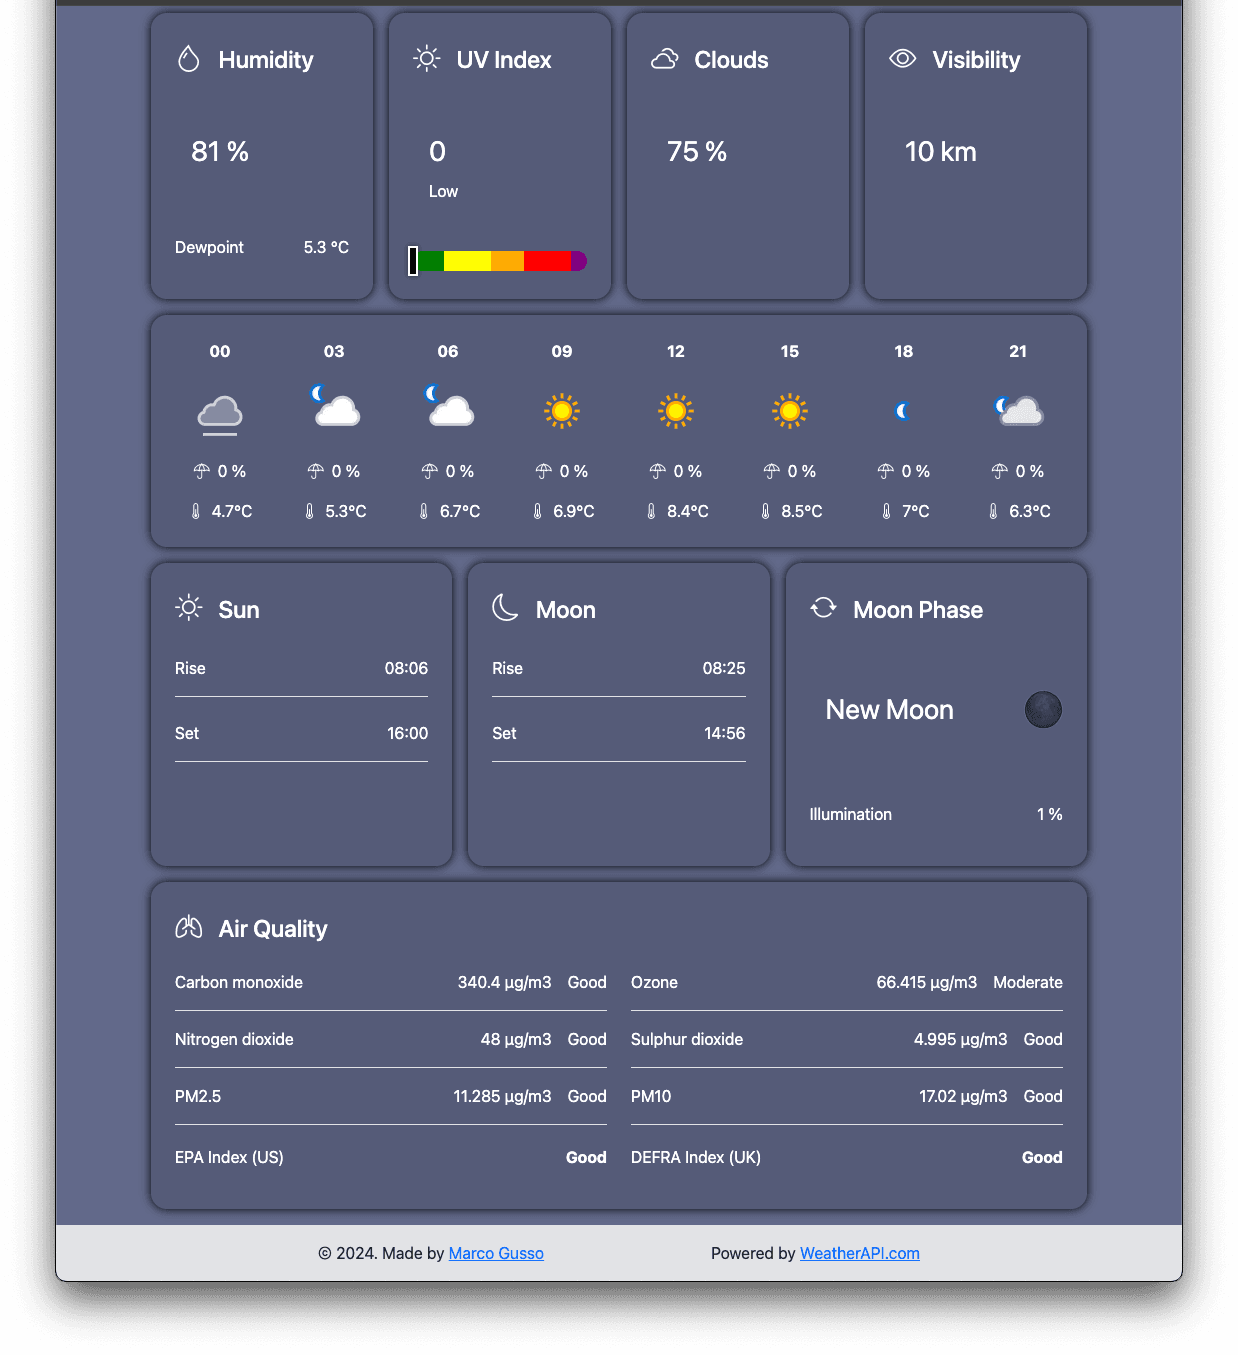Select the Air Quality lungs icon
The width and height of the screenshot is (1238, 1355).
coord(189,928)
